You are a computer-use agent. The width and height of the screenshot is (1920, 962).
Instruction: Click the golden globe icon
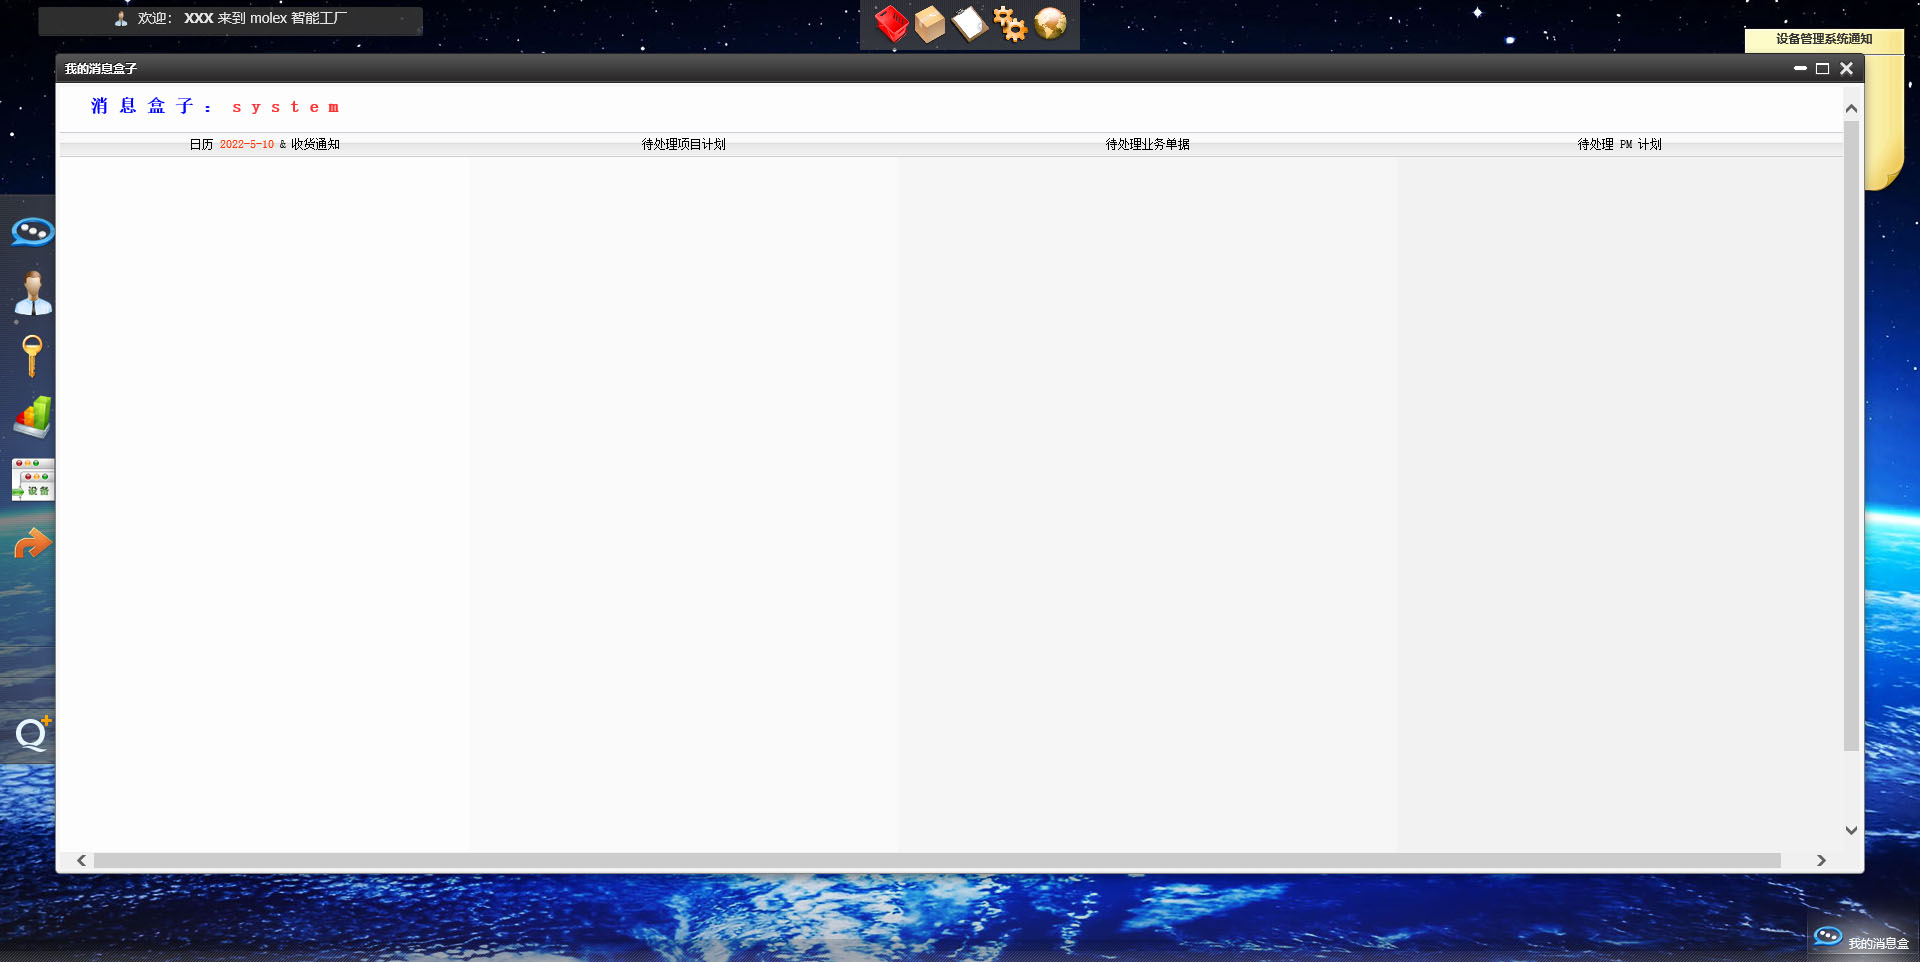(1050, 23)
